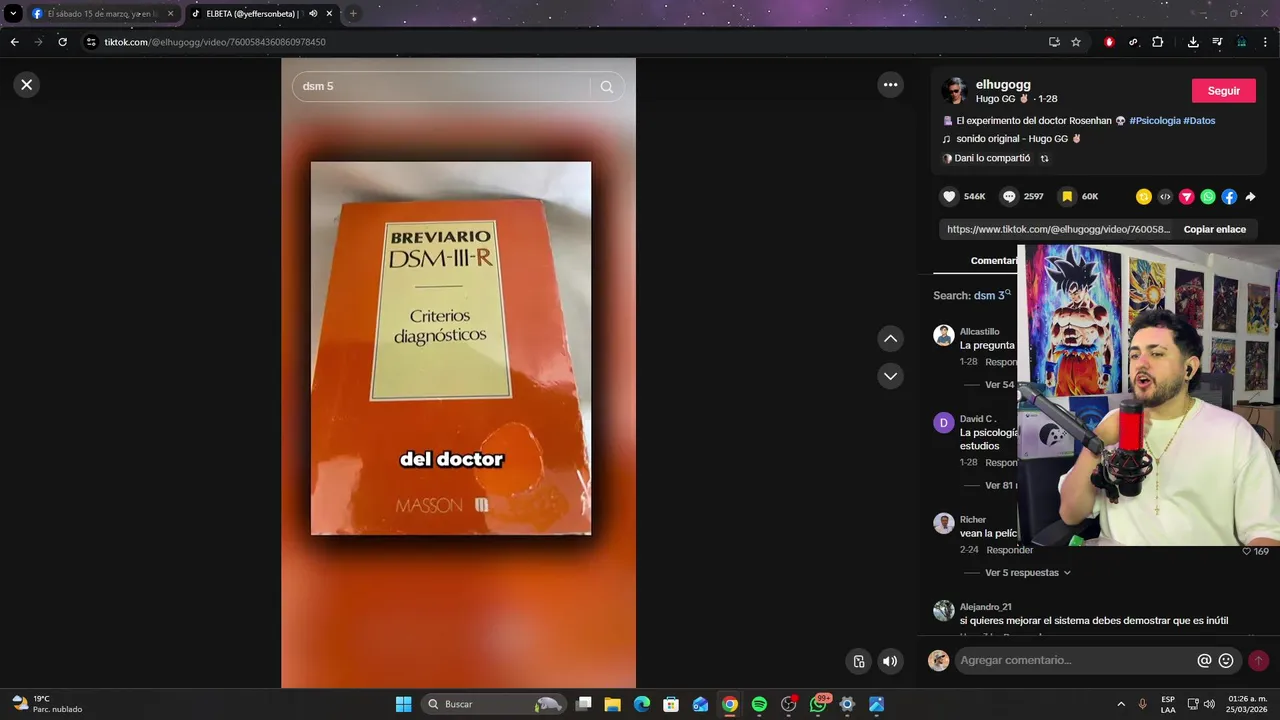Open browser downloads icon
1280x720 pixels.
click(x=1193, y=42)
